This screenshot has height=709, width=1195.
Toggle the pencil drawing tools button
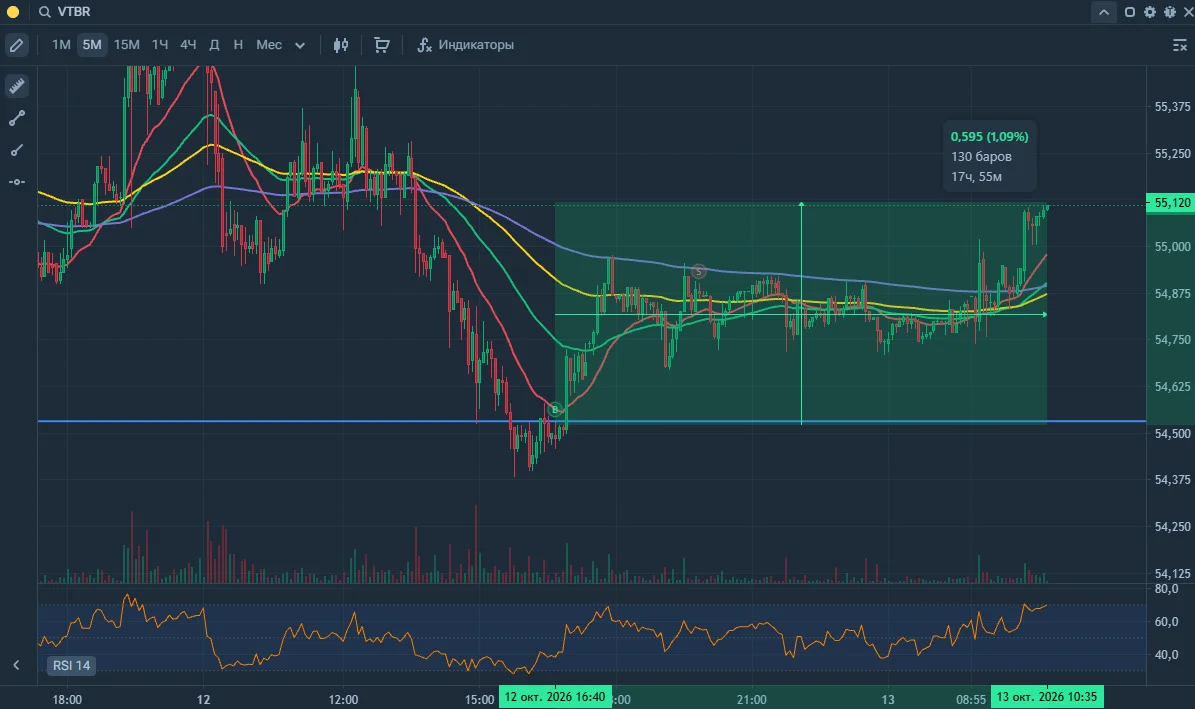pyautogui.click(x=16, y=45)
